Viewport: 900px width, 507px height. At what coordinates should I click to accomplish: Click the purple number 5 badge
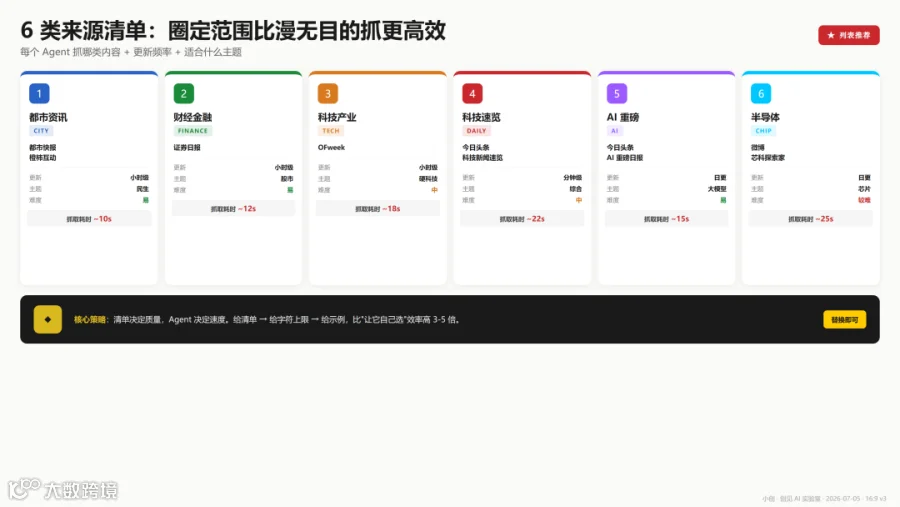tap(616, 94)
